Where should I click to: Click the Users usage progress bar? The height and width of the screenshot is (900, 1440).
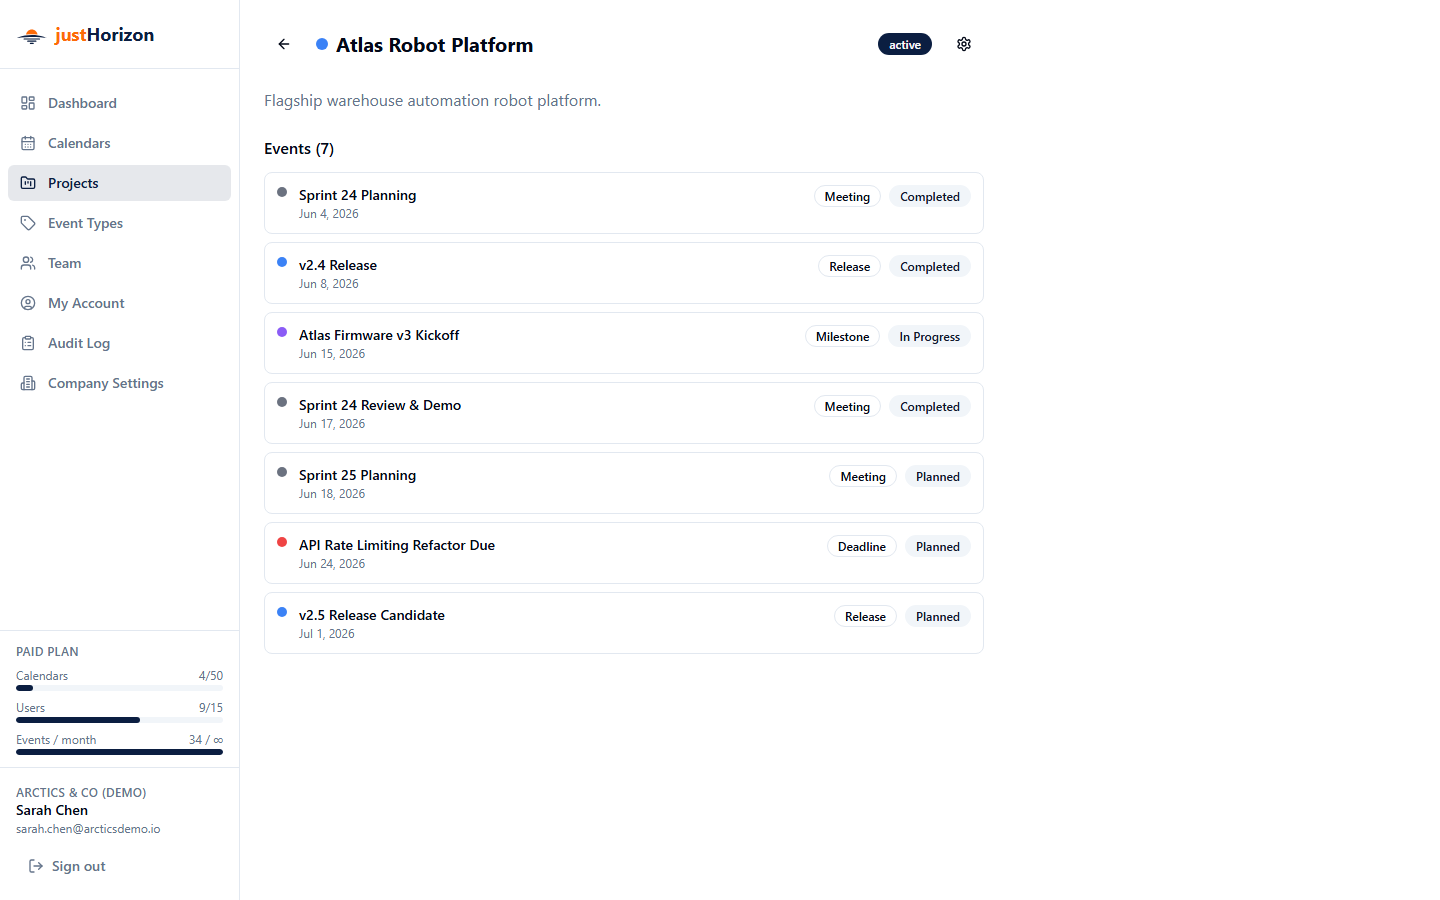119,720
